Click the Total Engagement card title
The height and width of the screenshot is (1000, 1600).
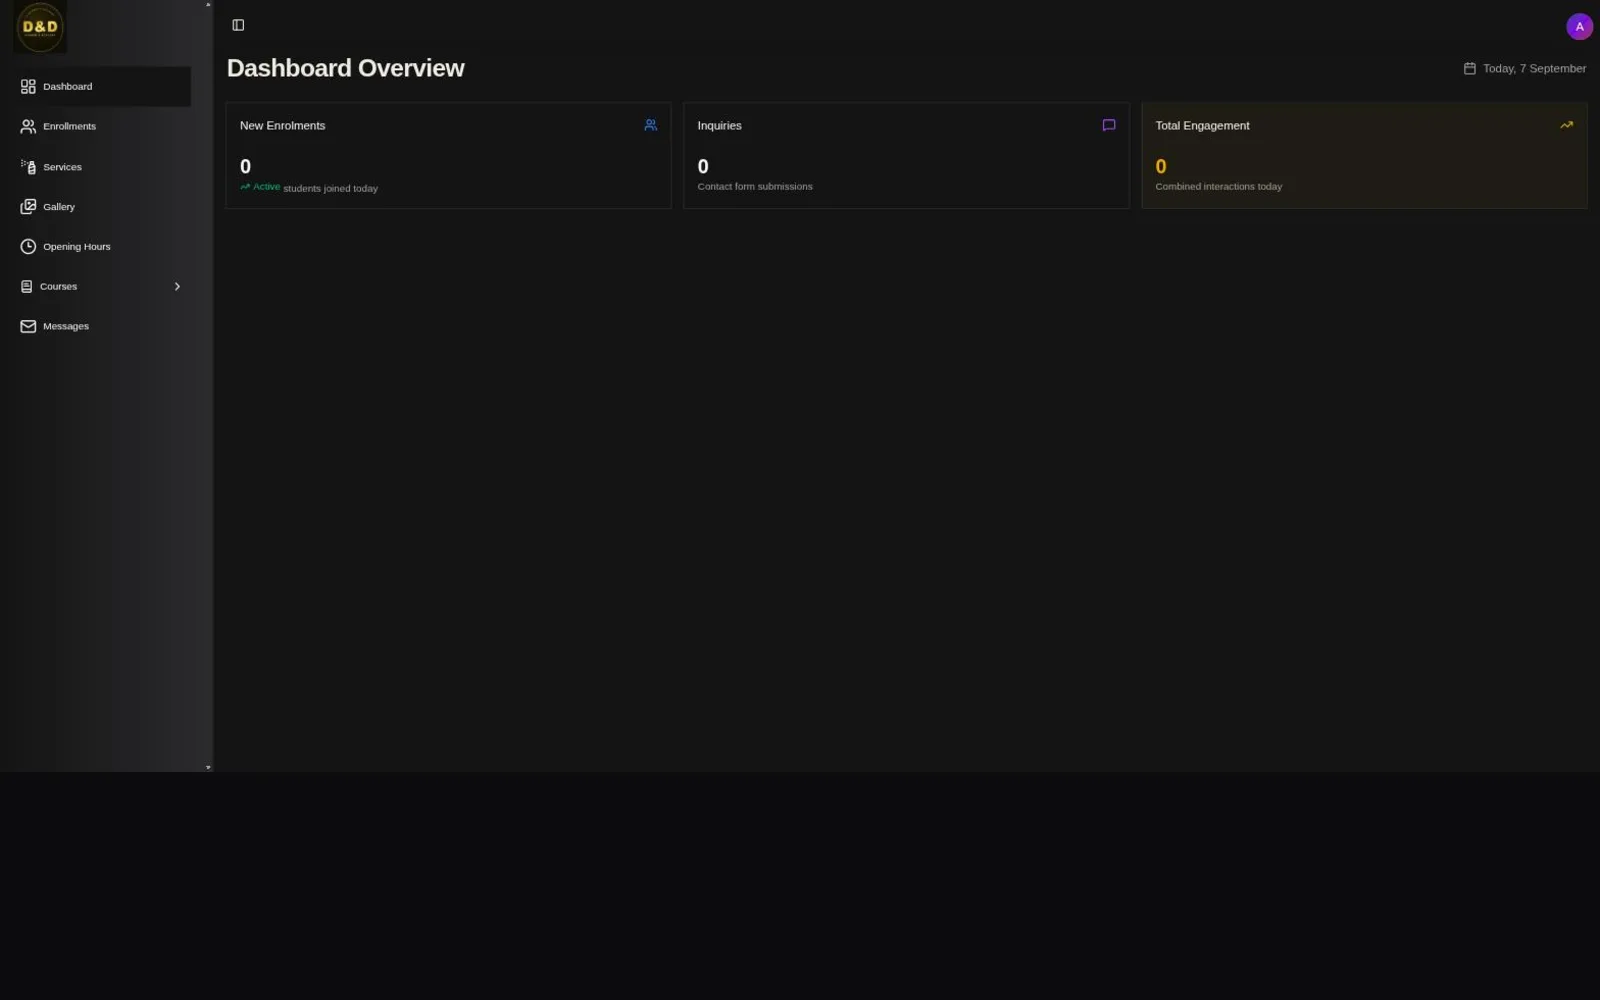tap(1202, 126)
